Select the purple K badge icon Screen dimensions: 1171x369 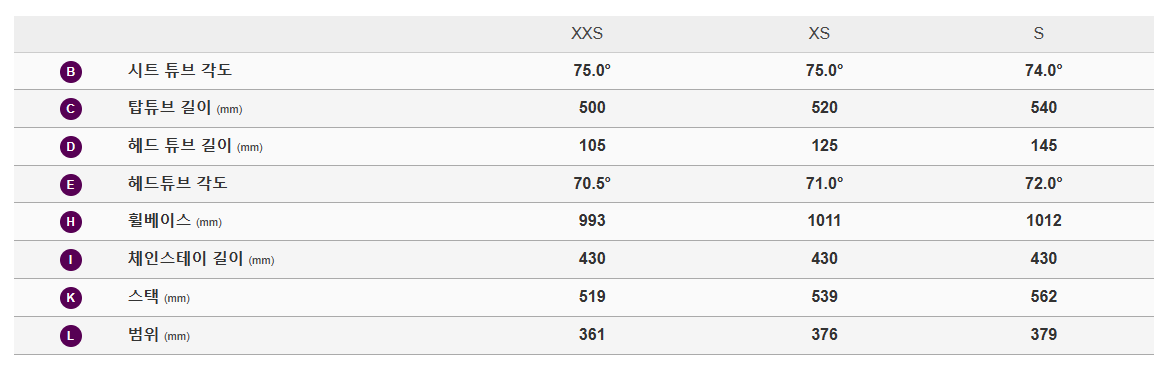coord(71,298)
